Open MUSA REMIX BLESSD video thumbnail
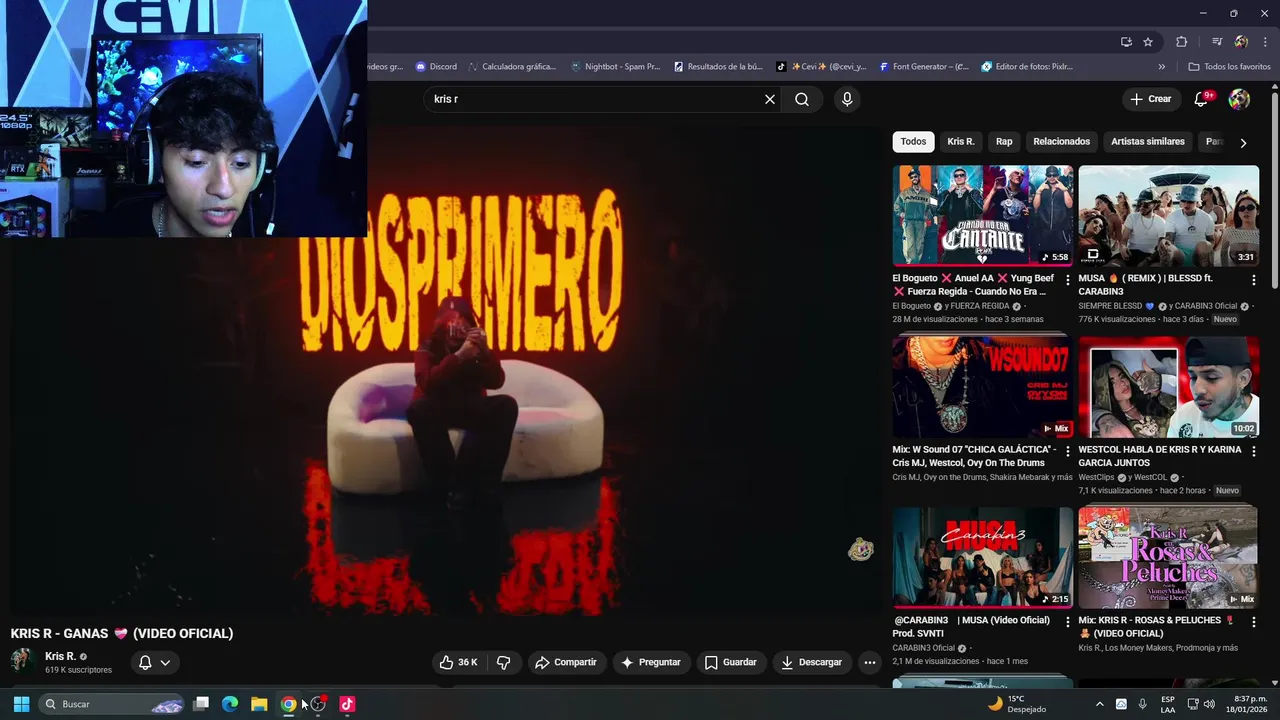 tap(1168, 215)
